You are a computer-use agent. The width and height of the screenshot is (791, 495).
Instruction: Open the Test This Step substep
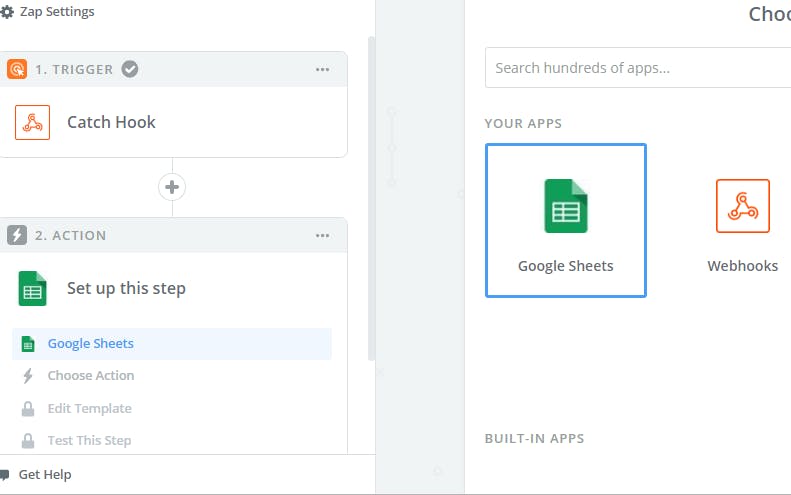click(x=89, y=441)
